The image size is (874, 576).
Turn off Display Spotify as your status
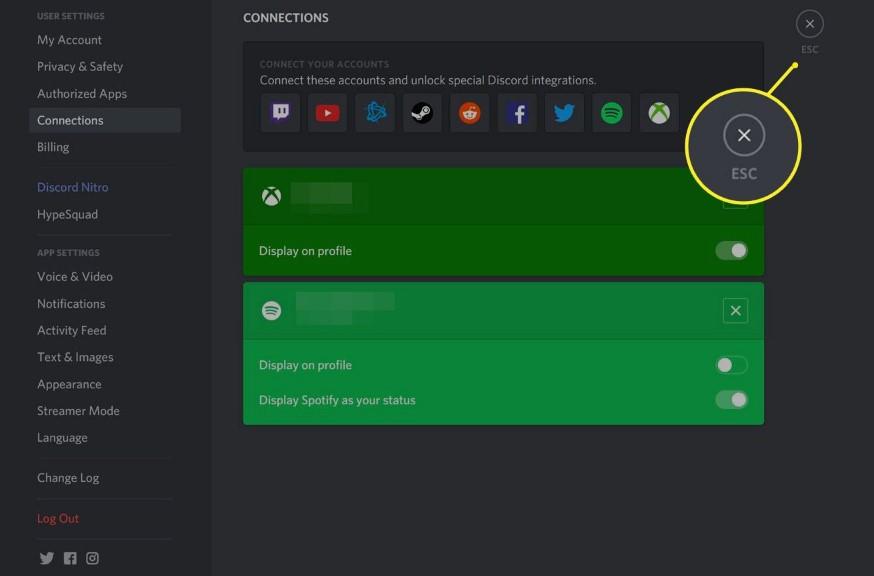click(x=731, y=399)
